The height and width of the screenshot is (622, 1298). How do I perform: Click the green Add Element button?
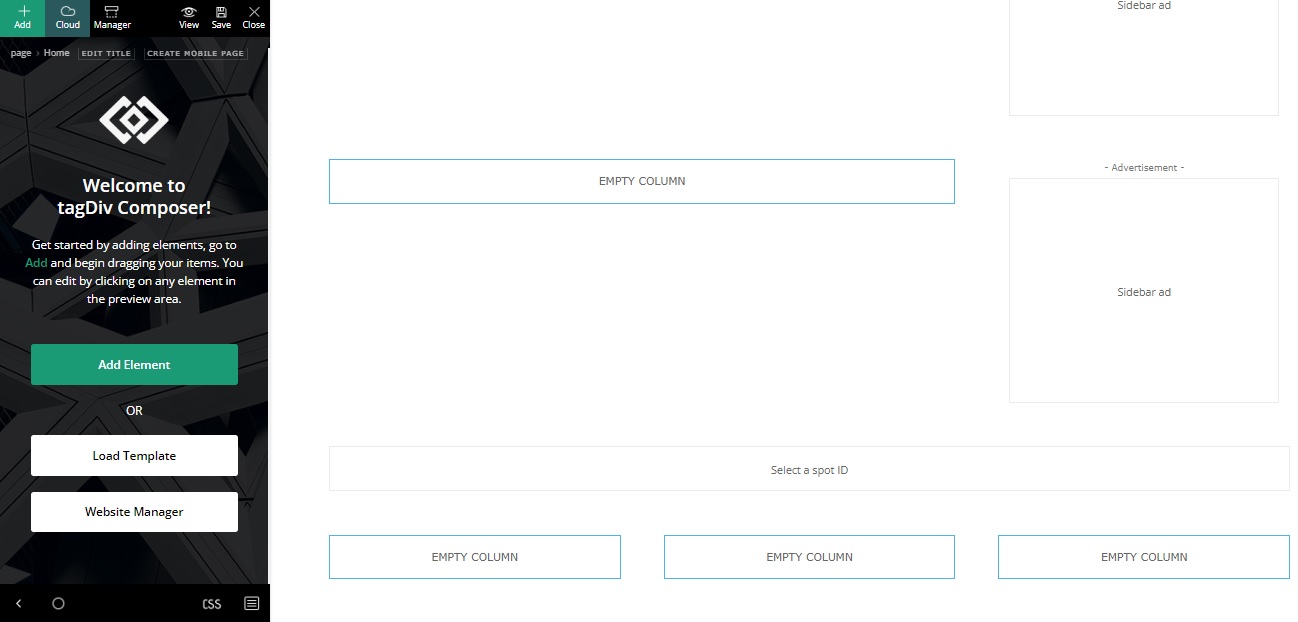tap(134, 365)
